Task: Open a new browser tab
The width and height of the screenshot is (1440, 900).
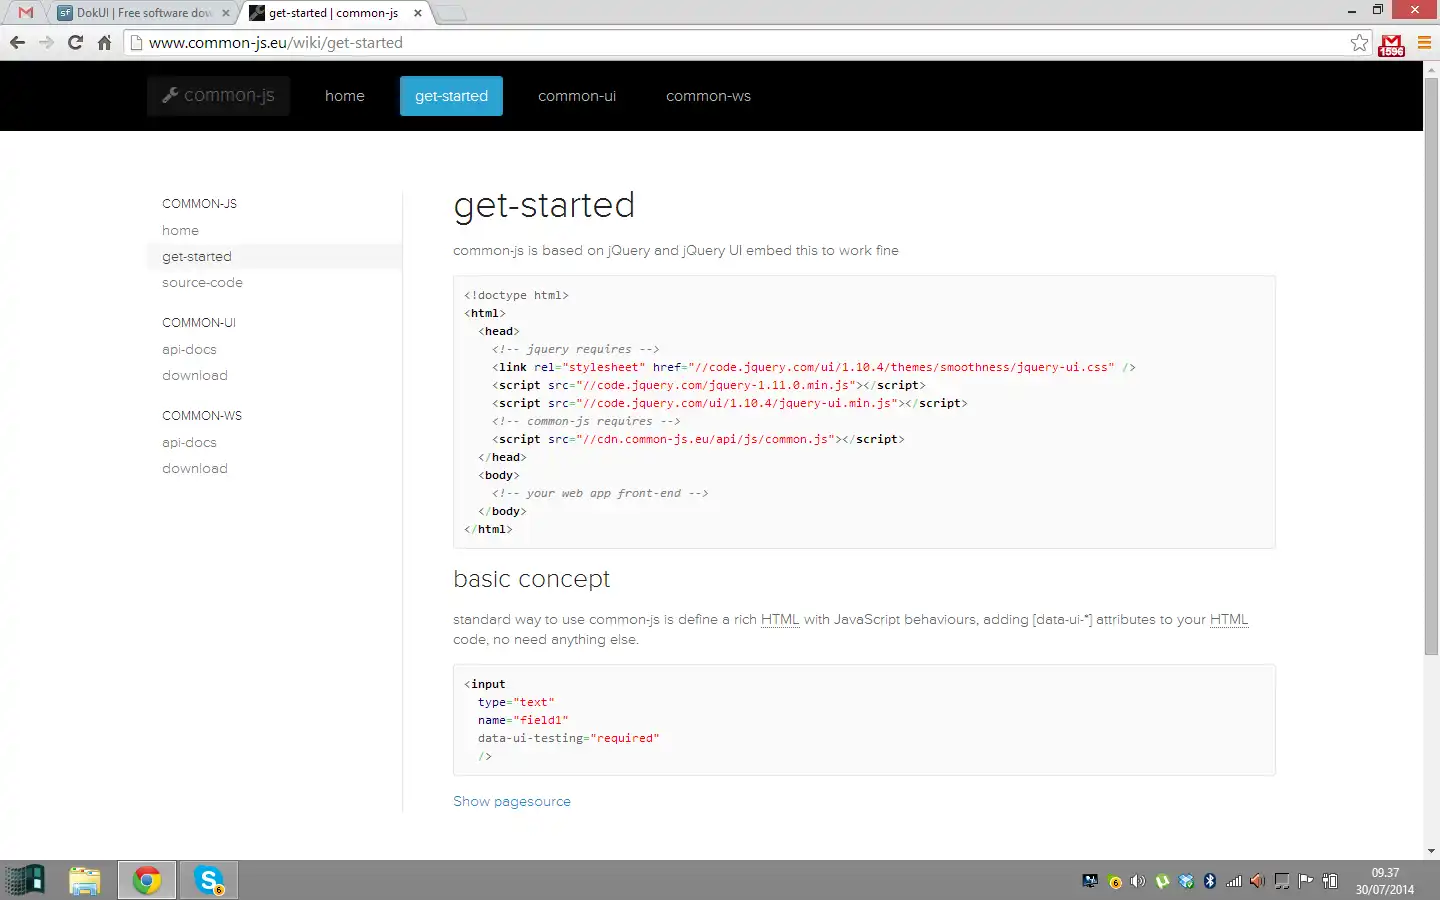Action: (452, 14)
